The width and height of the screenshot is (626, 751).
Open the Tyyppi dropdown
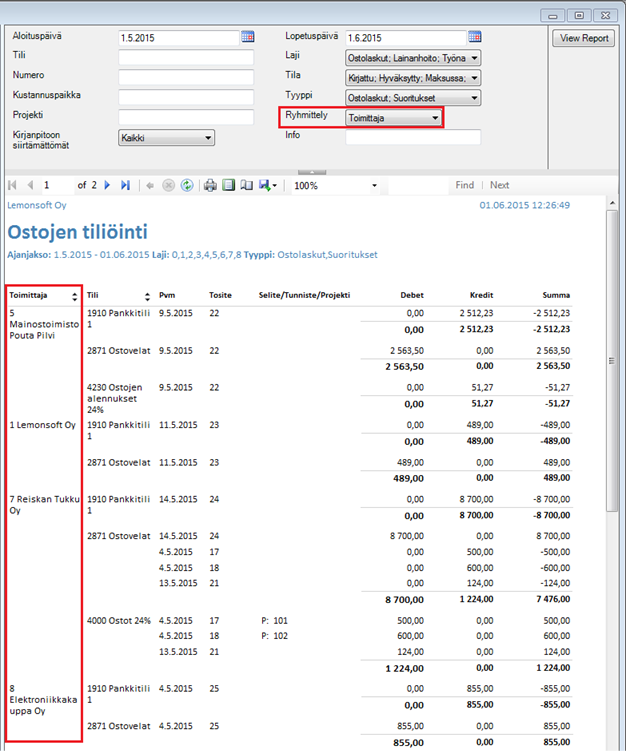pyautogui.click(x=413, y=98)
